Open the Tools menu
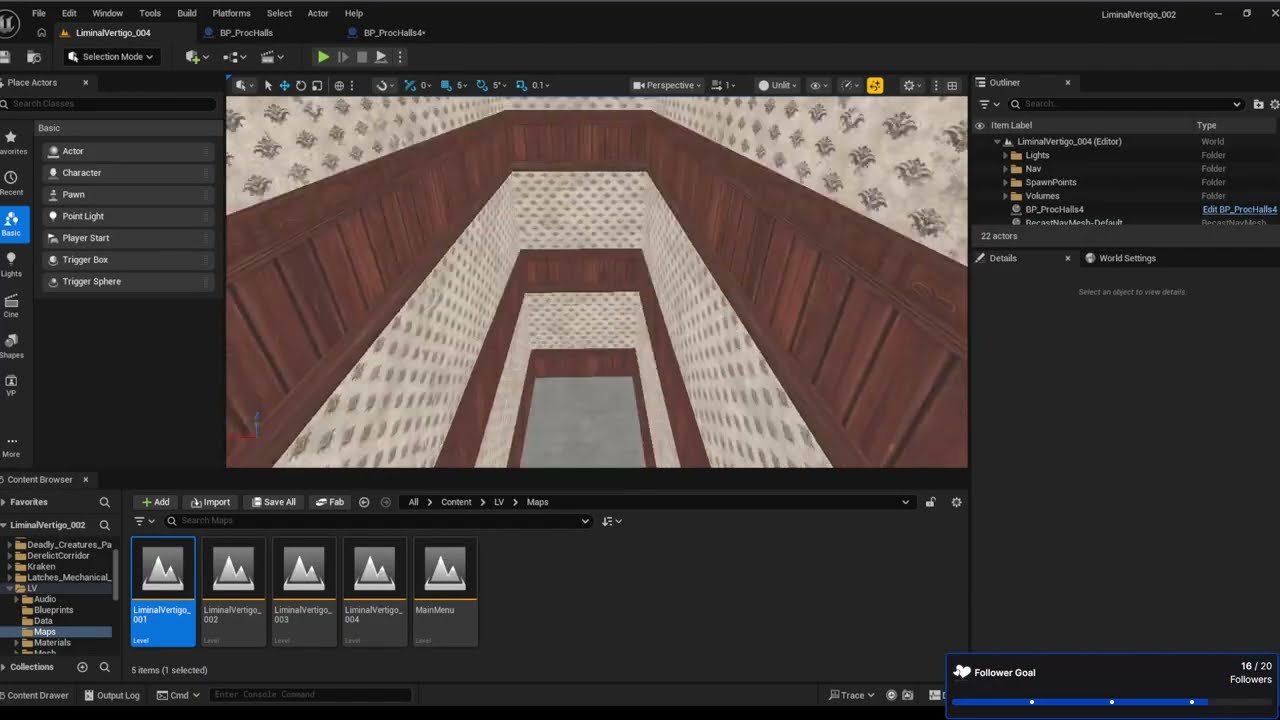Image resolution: width=1280 pixels, height=720 pixels. 150,13
